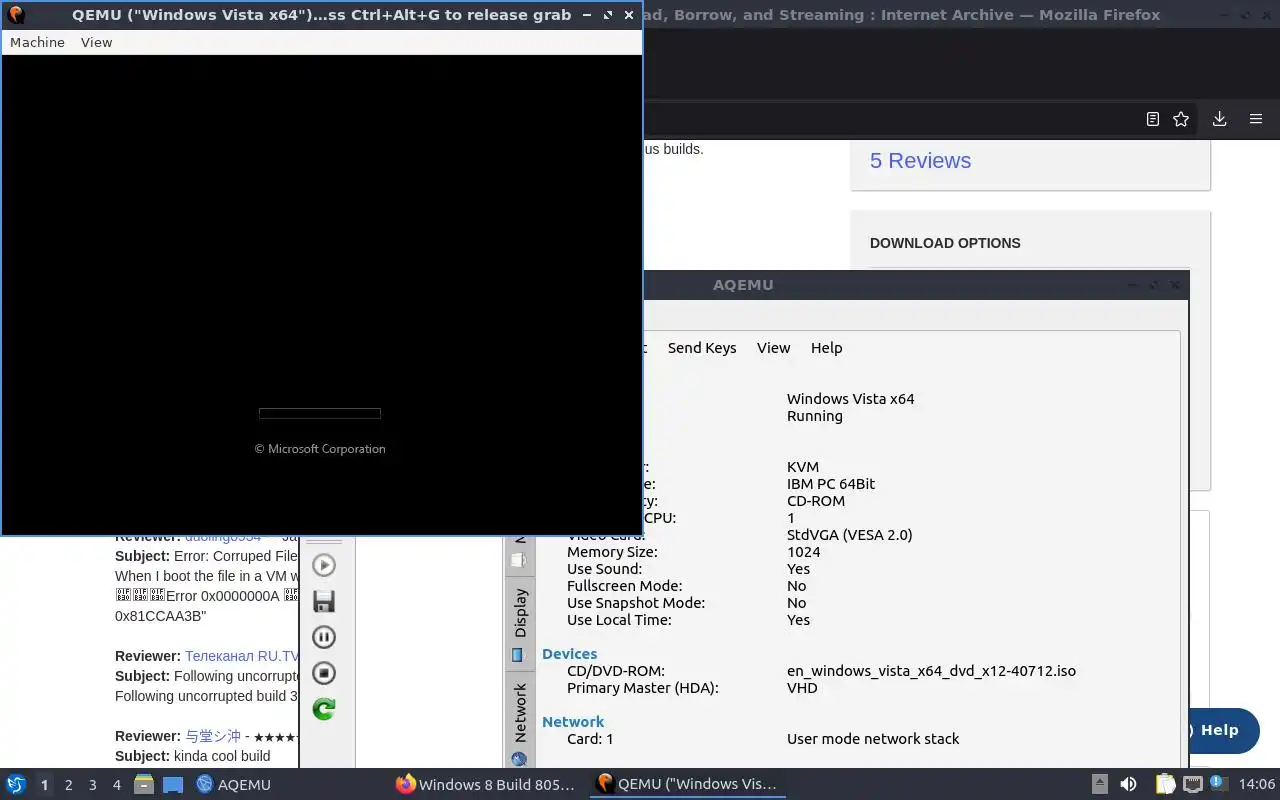Viewport: 1280px width, 800px height.
Task: Click the Devices section heading in AQEMU
Action: 569,654
